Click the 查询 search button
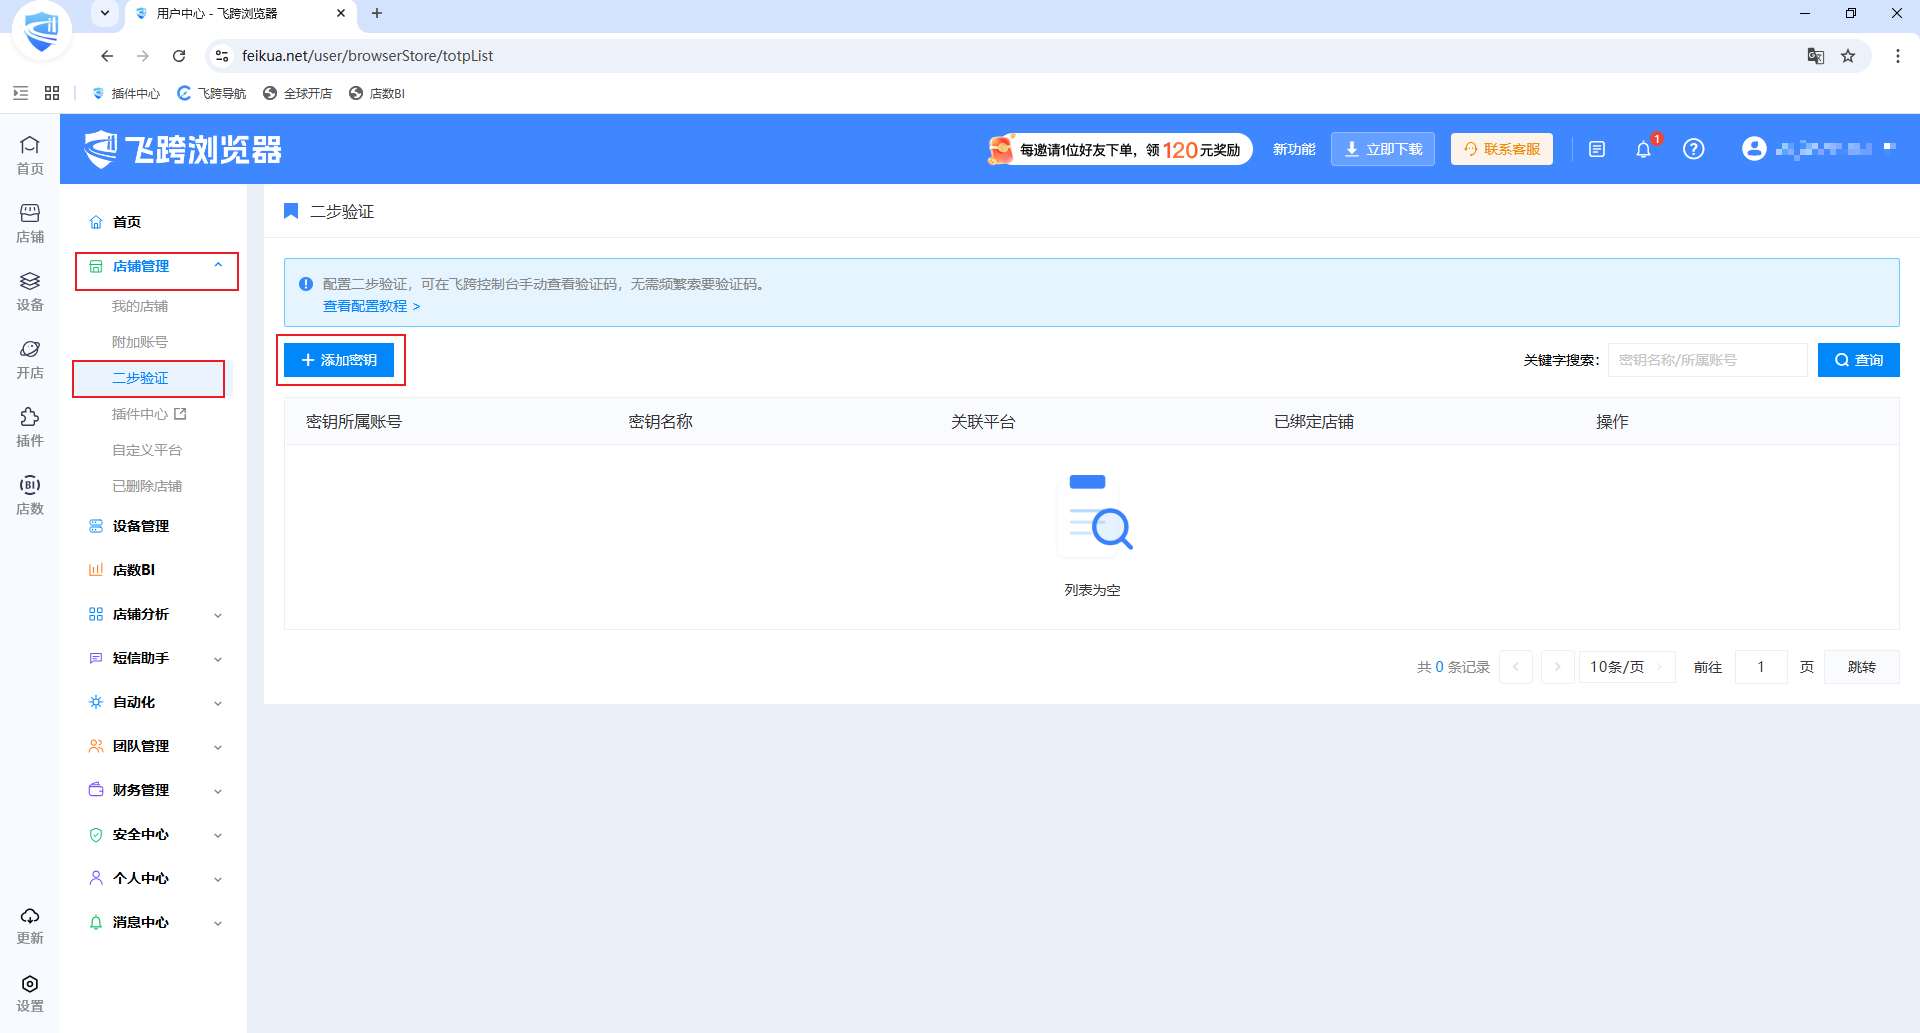 (1859, 360)
